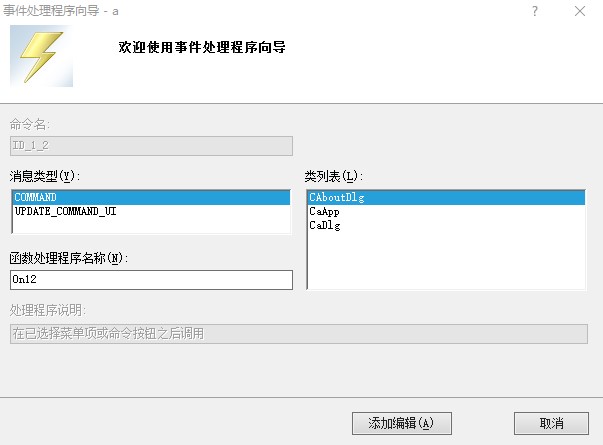Pick CaDlg from the class list
The width and height of the screenshot is (603, 445).
tap(326, 226)
